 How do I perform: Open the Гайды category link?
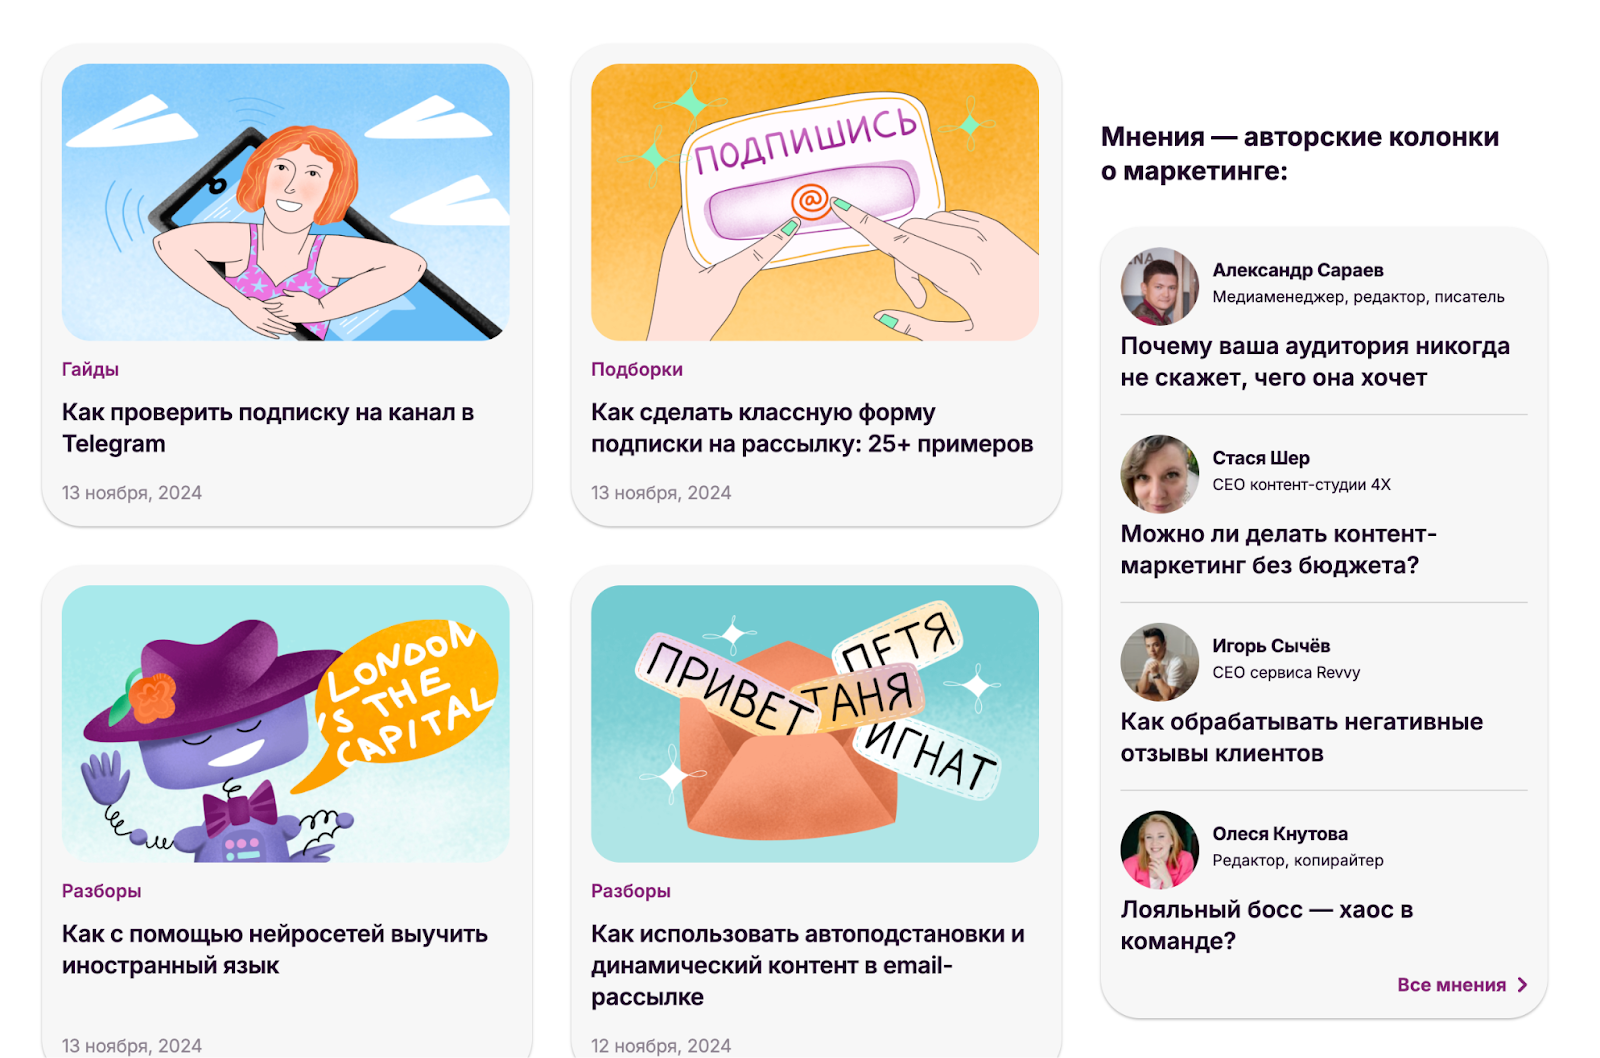pos(90,369)
